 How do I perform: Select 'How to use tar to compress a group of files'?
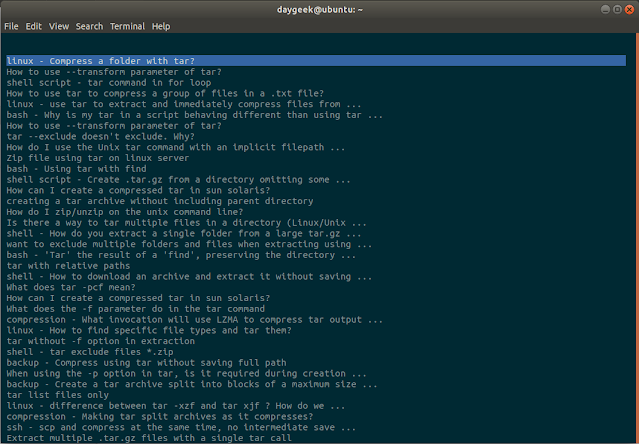(165, 93)
